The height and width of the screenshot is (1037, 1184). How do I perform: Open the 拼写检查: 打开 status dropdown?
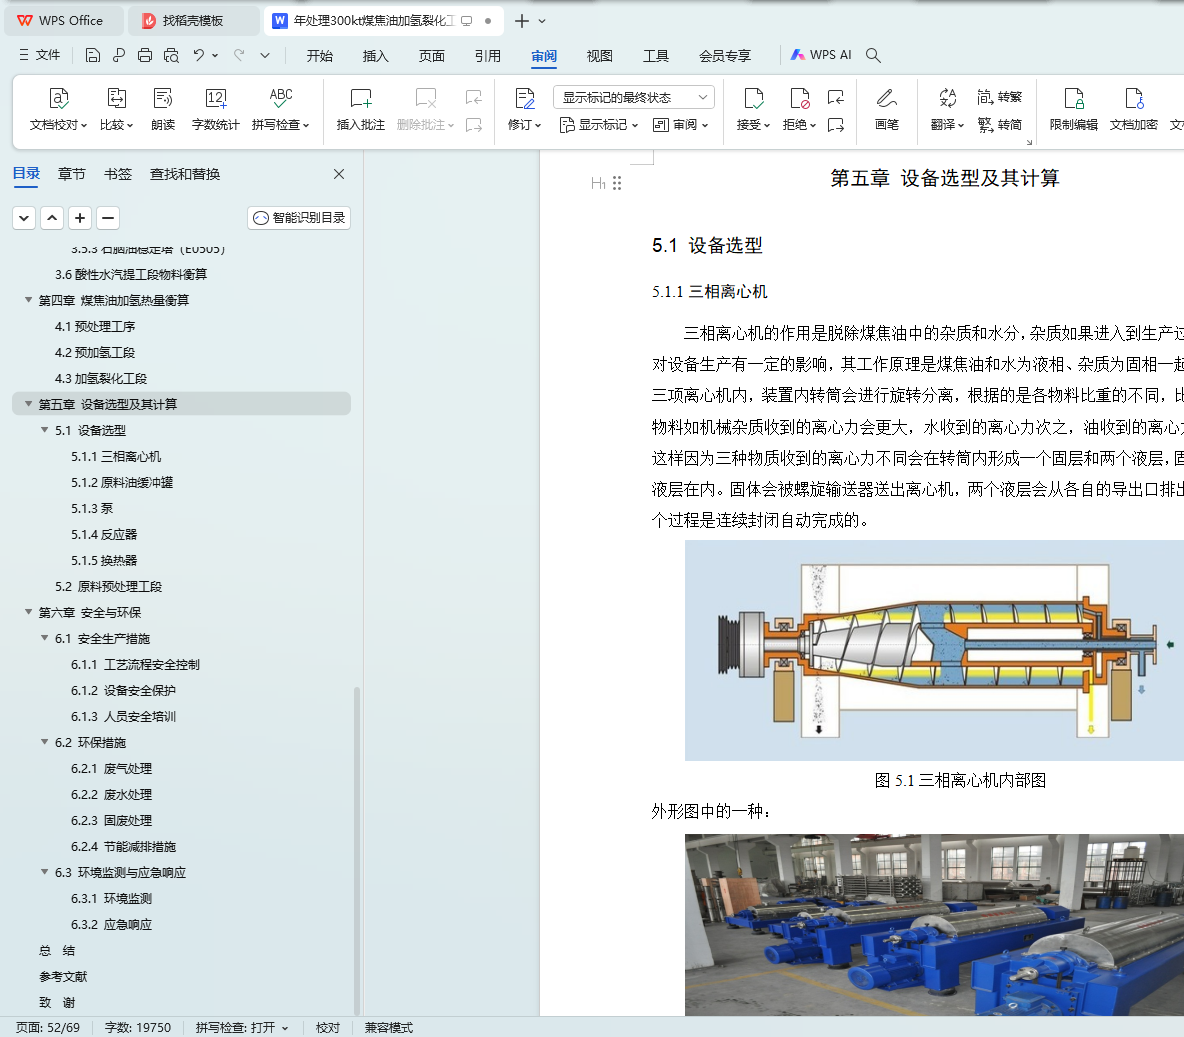tap(285, 1028)
